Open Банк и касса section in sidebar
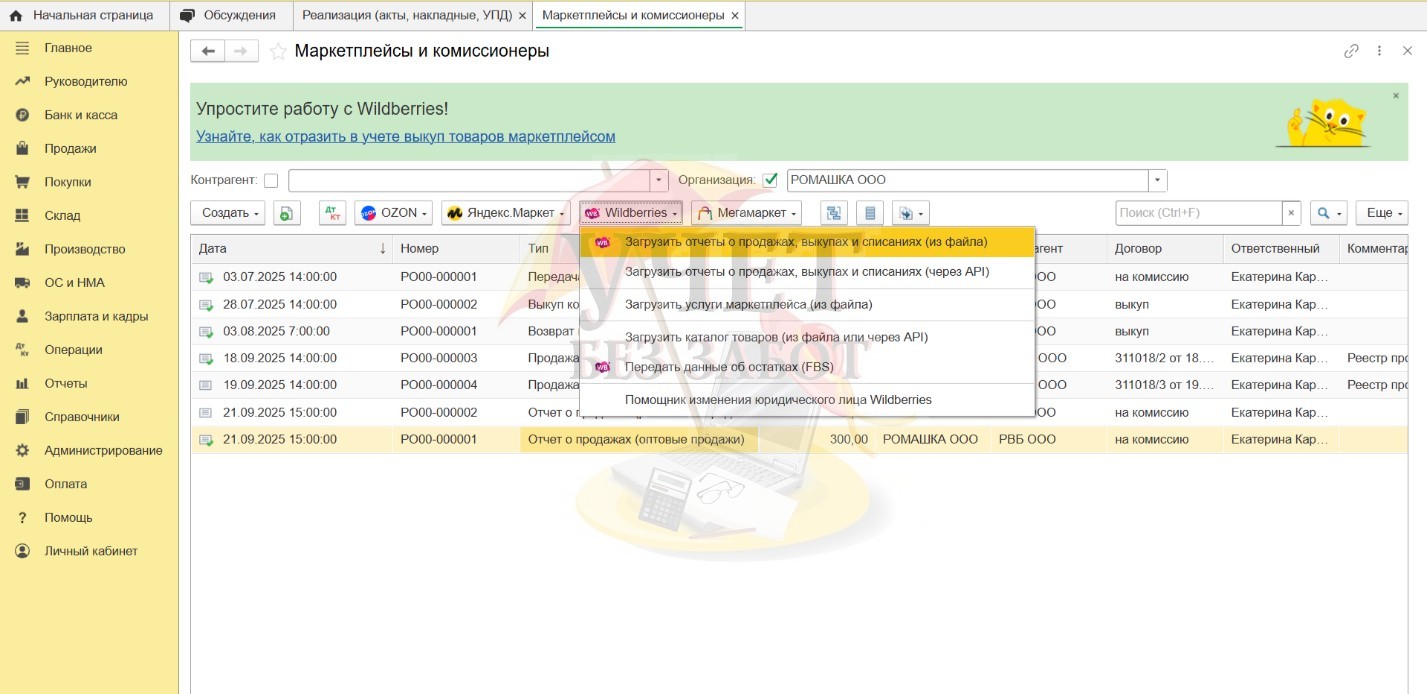Screen dimensions: 1427x694 80,115
